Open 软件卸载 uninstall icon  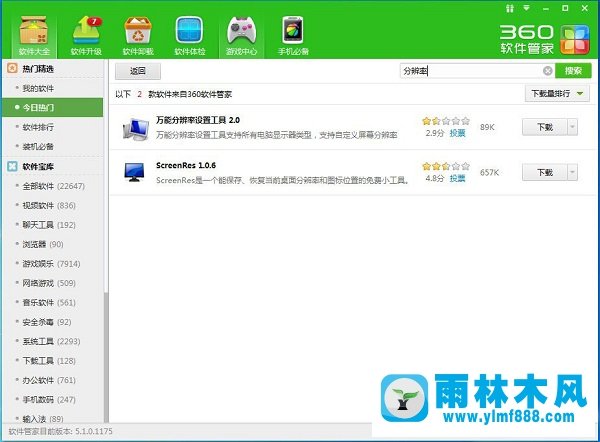click(x=138, y=36)
